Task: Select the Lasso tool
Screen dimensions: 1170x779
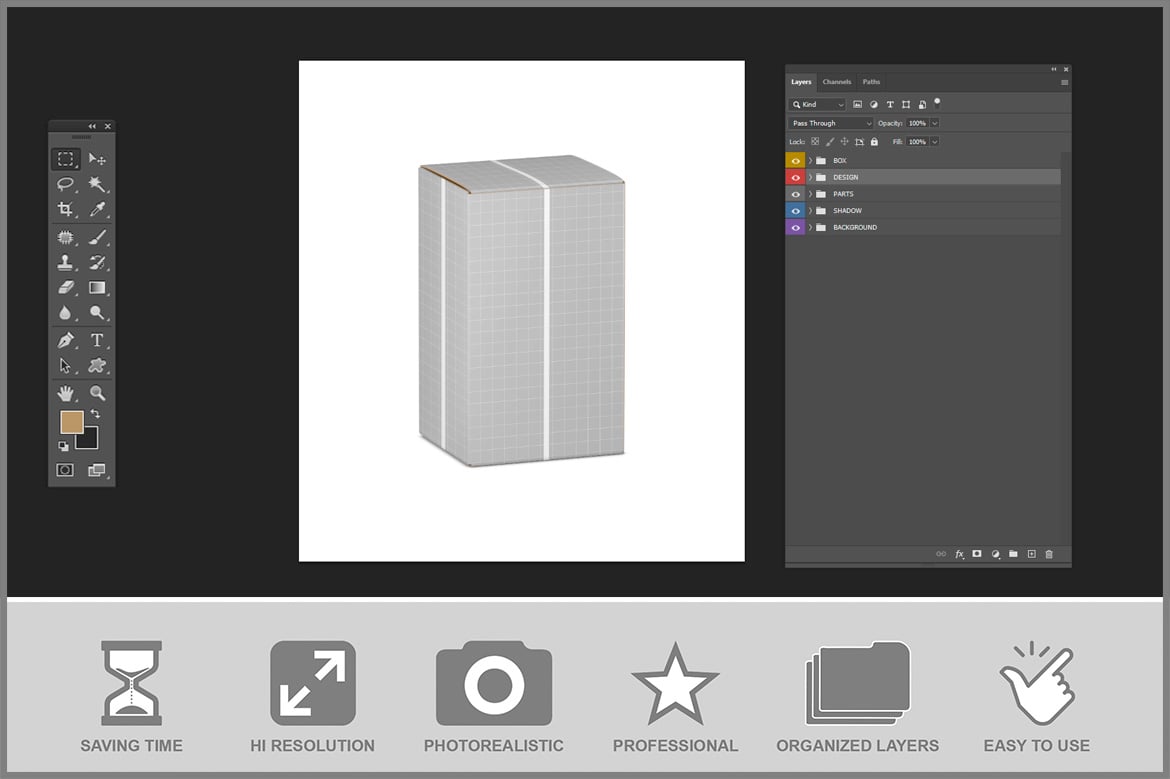Action: point(66,184)
